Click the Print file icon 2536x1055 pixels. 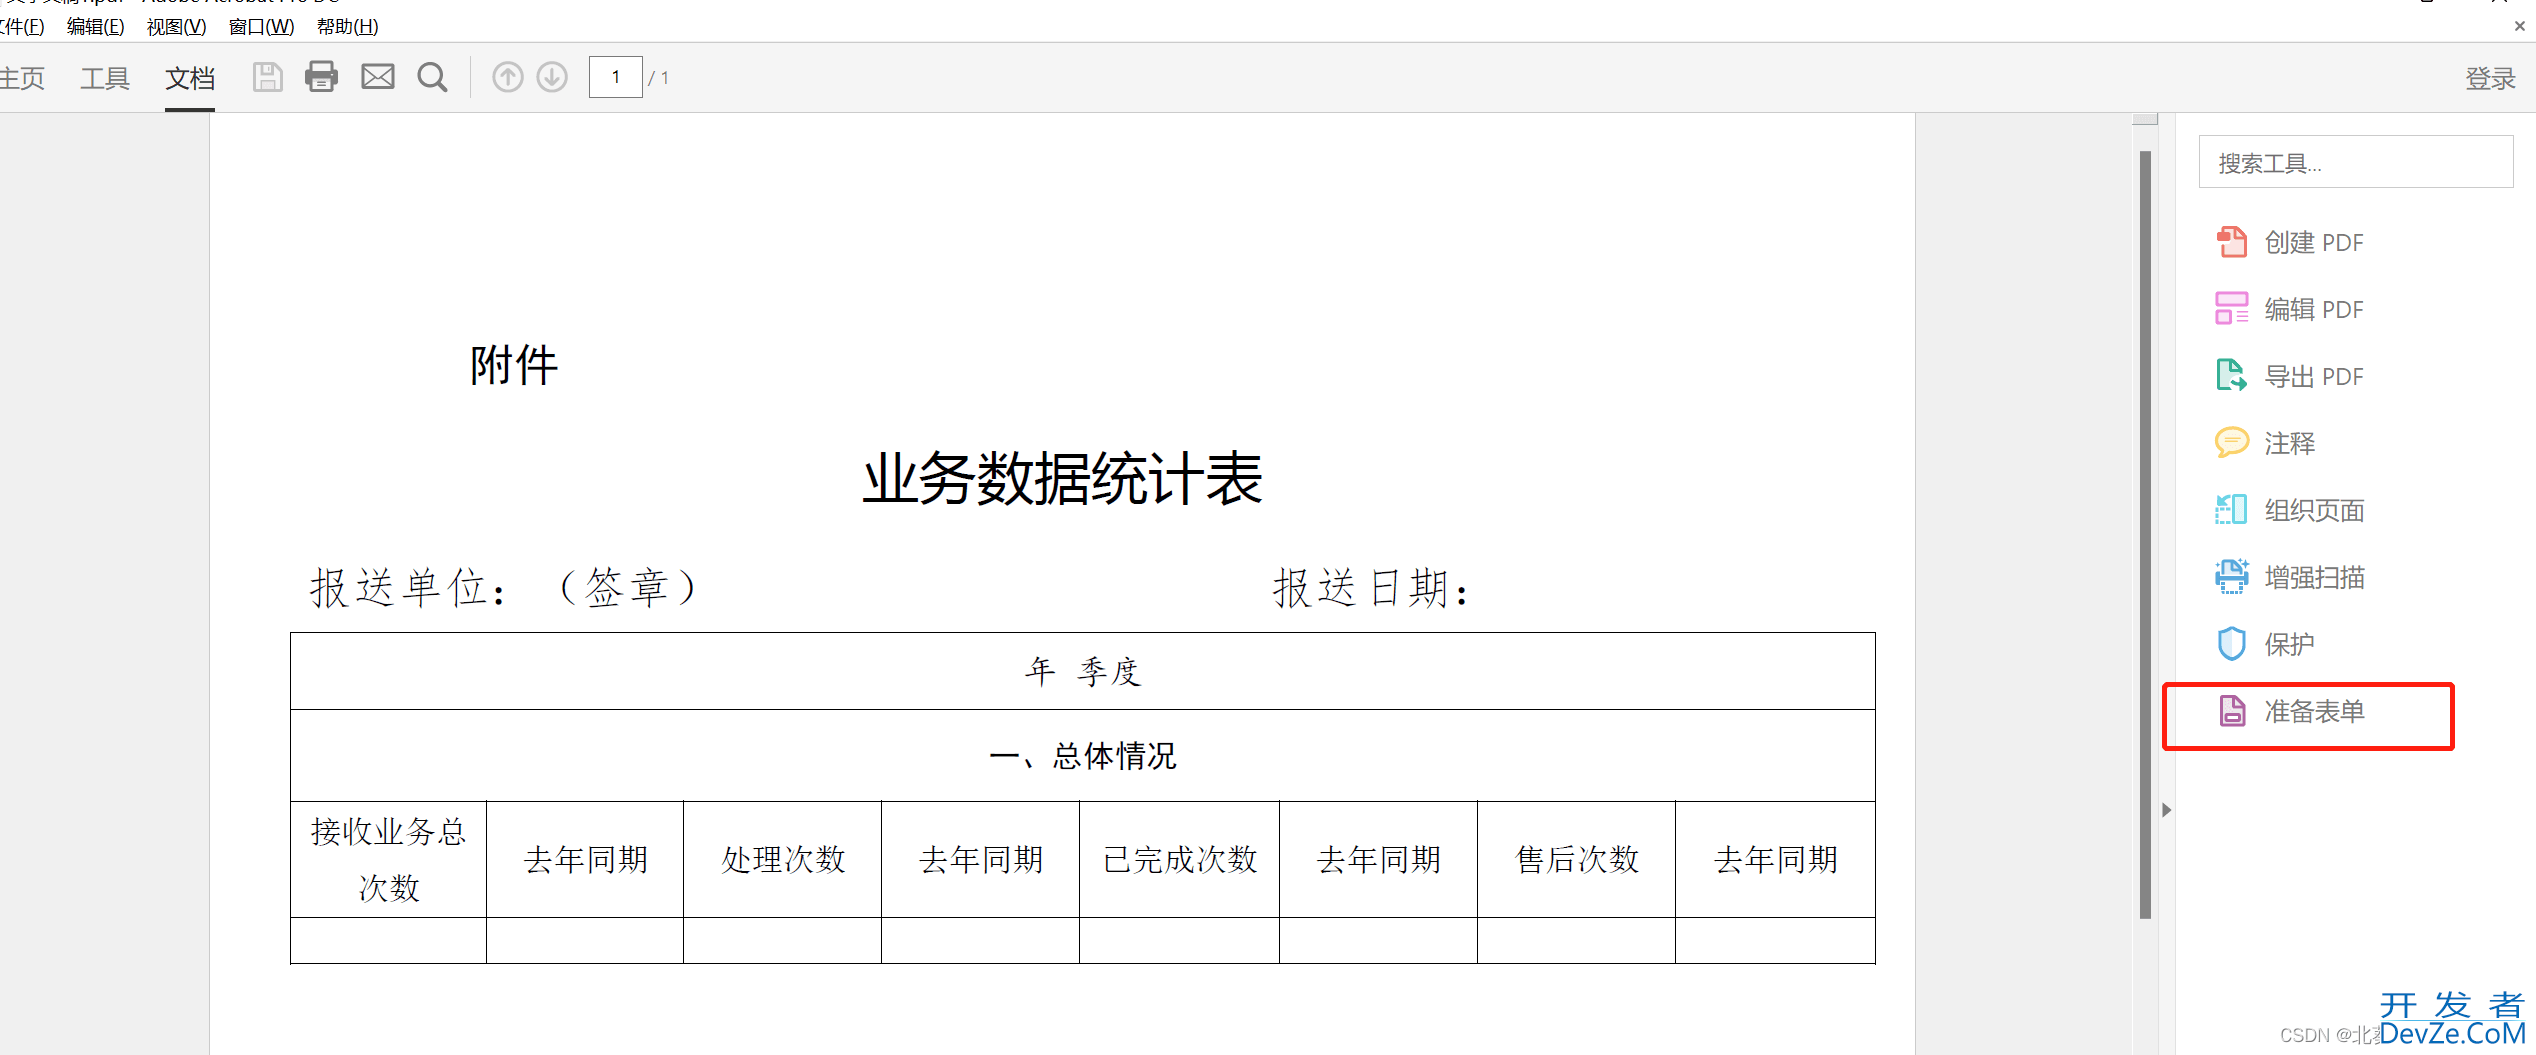321,77
